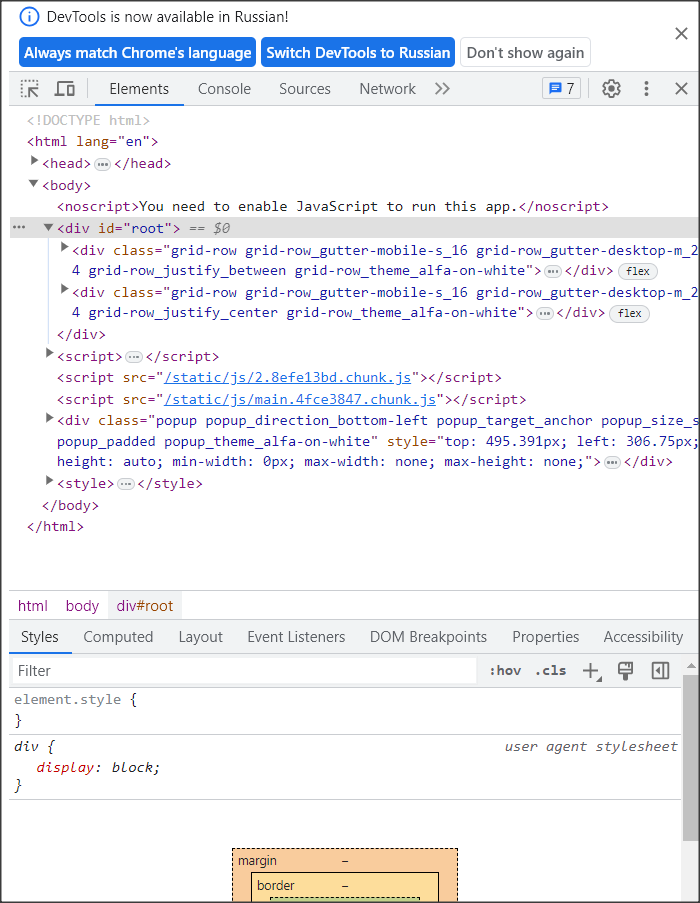Select div#root in the breadcrumb bar
Viewport: 700px width, 903px height.
click(x=144, y=606)
